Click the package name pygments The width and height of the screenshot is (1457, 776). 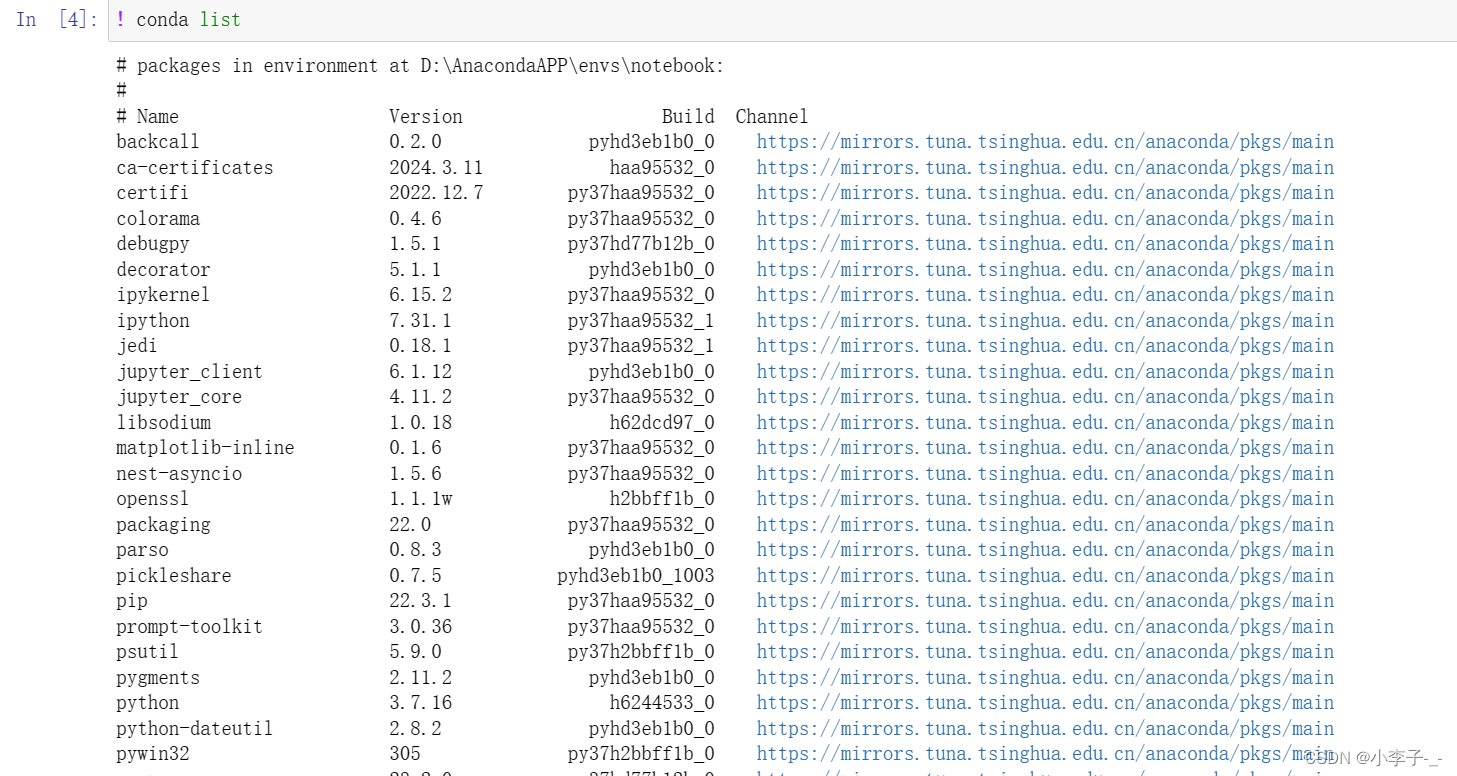click(158, 678)
